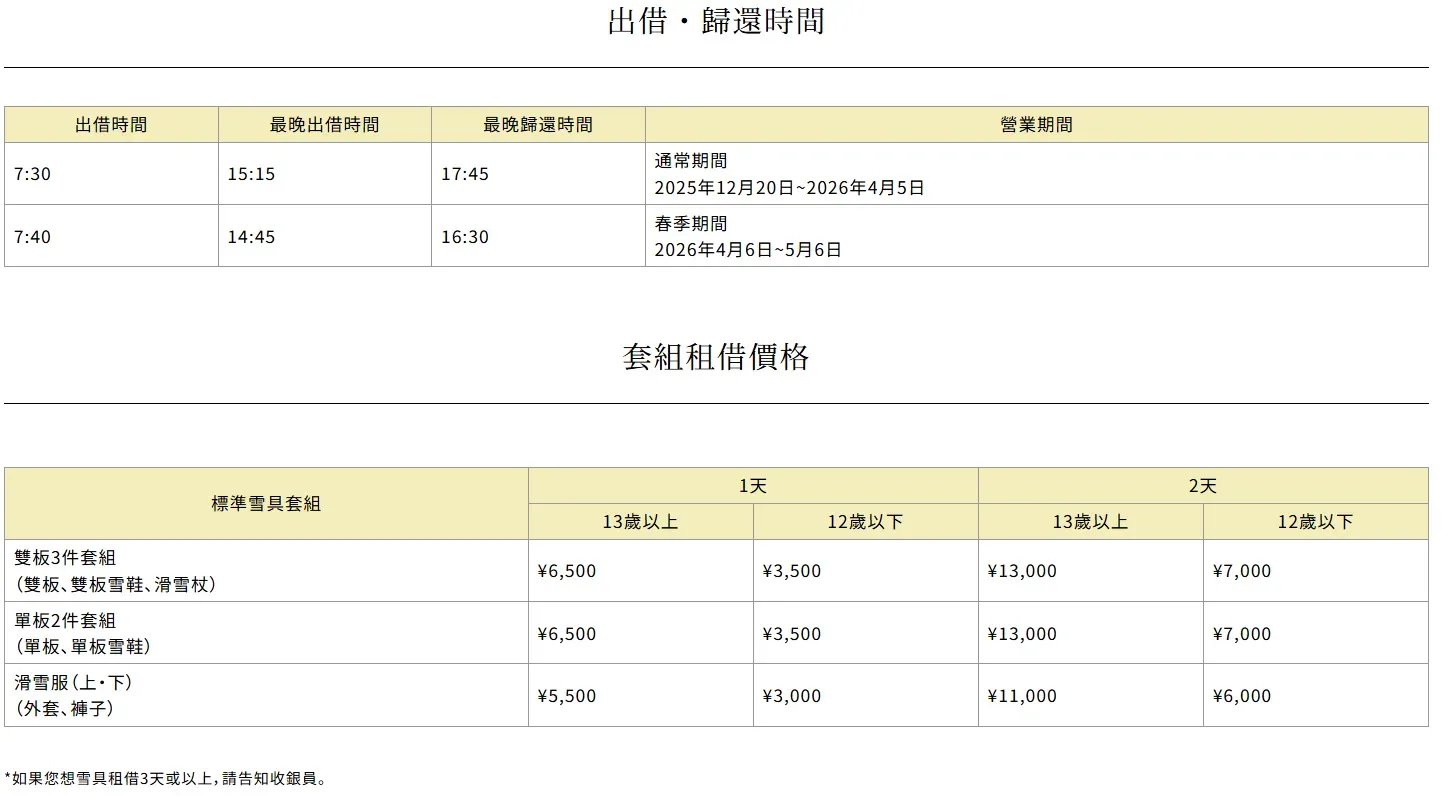Select the 最晚出借時間 column header

(324, 125)
